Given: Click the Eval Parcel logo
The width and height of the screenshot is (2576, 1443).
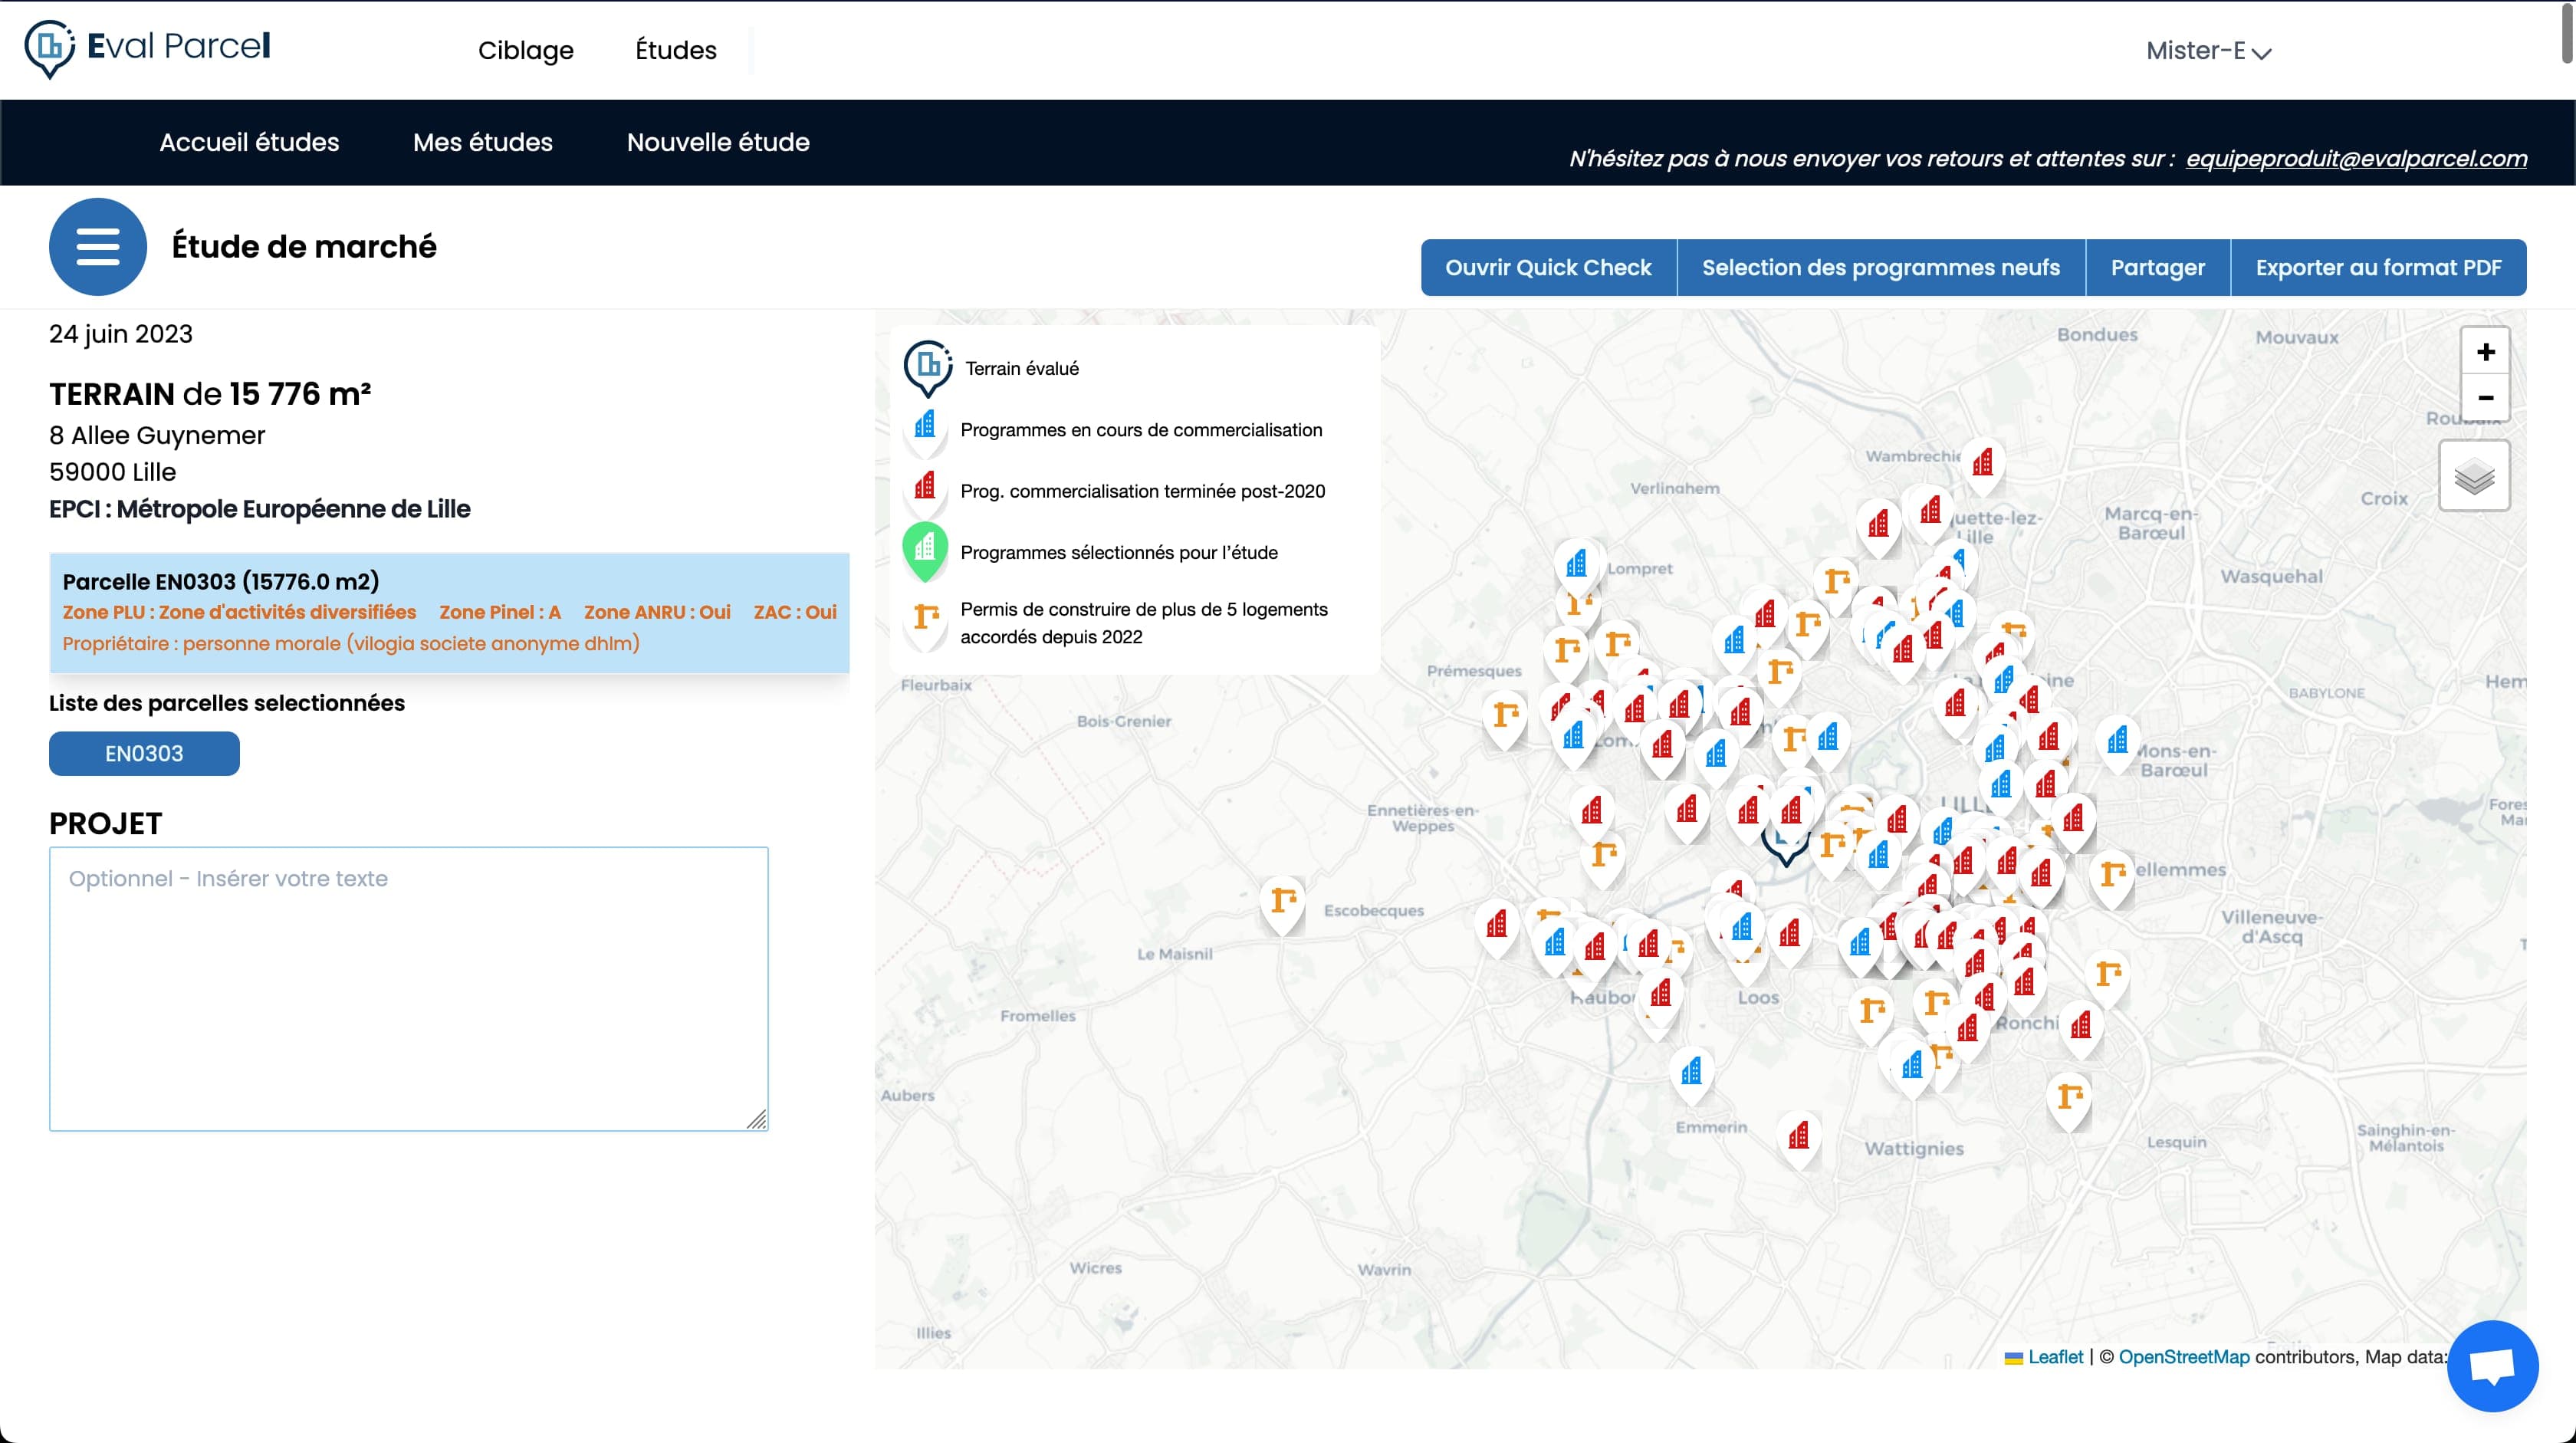Looking at the screenshot, I should point(148,48).
